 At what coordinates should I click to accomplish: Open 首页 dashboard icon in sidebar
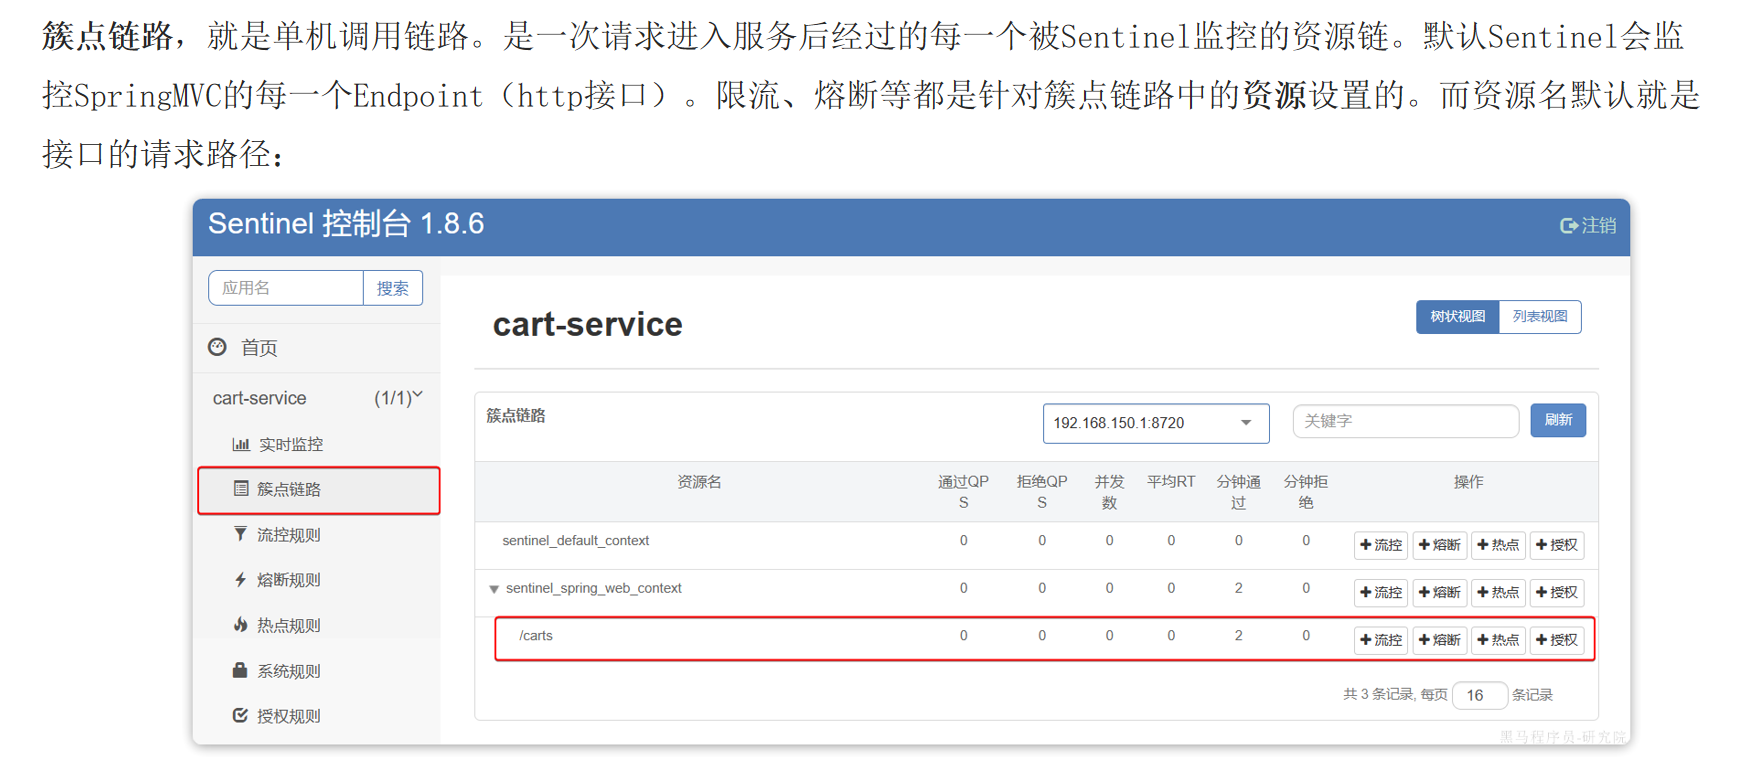[217, 347]
